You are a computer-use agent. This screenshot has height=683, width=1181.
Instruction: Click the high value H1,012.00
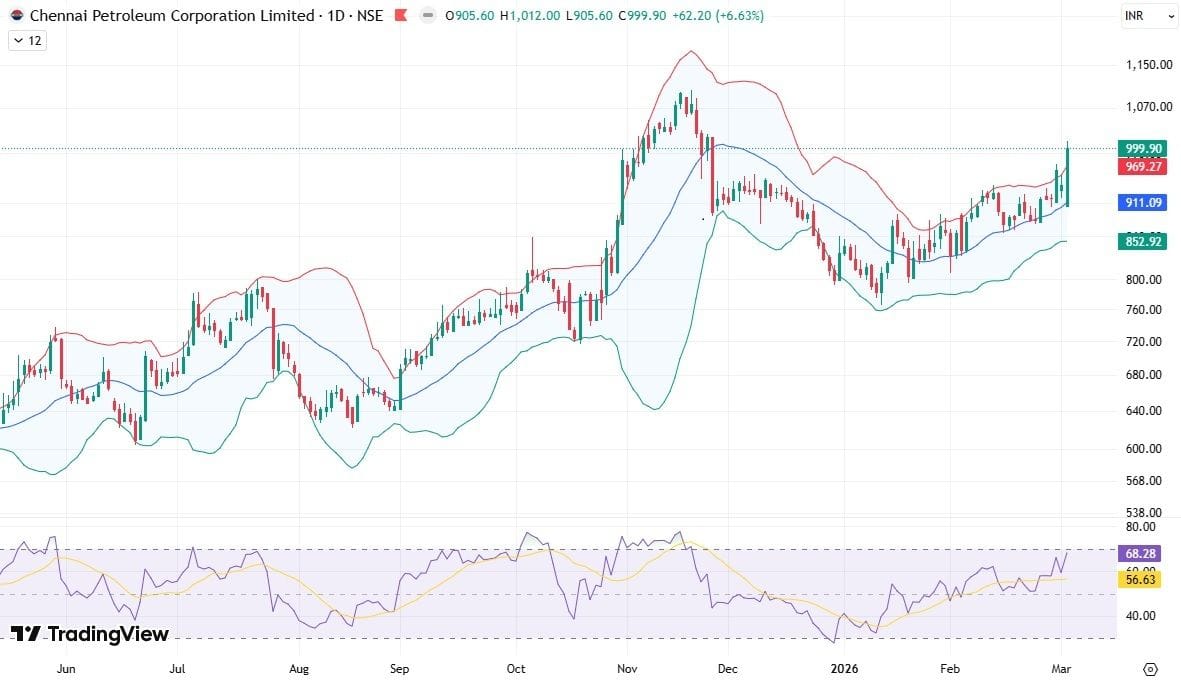click(x=530, y=15)
